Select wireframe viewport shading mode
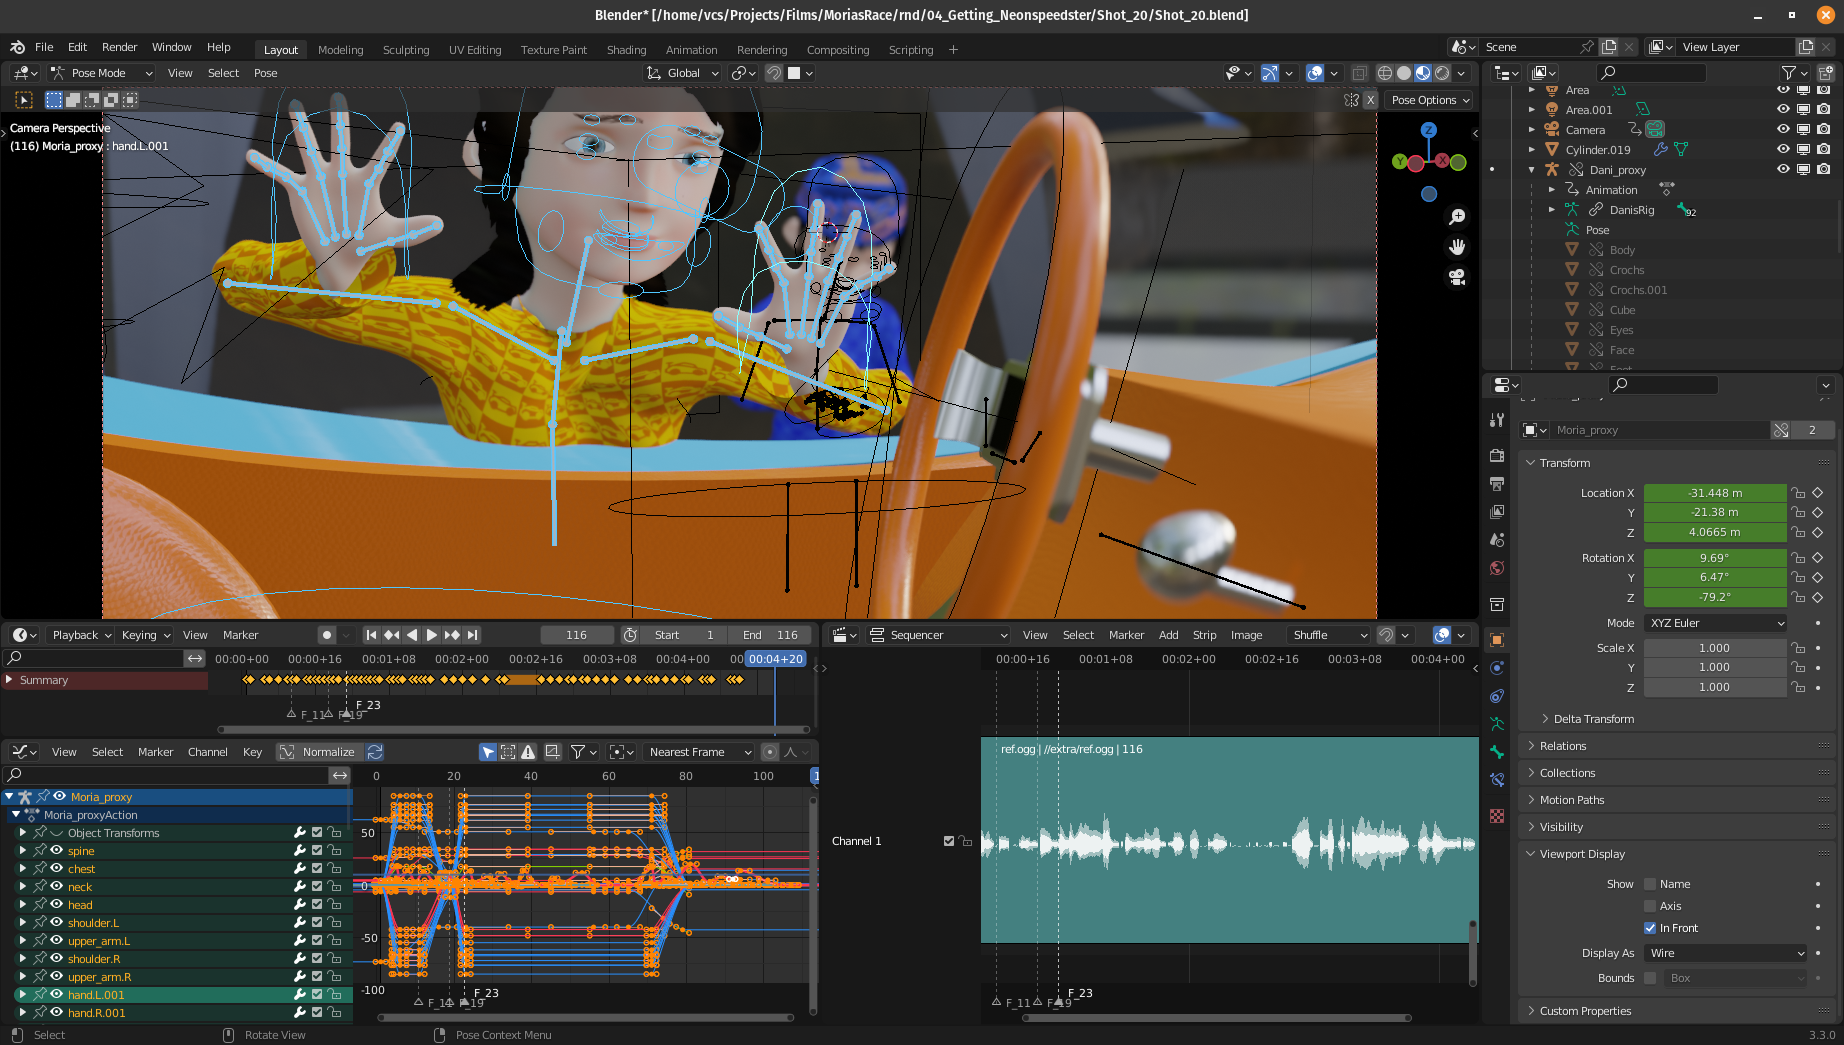Screen dimensions: 1844x1045 point(1385,73)
